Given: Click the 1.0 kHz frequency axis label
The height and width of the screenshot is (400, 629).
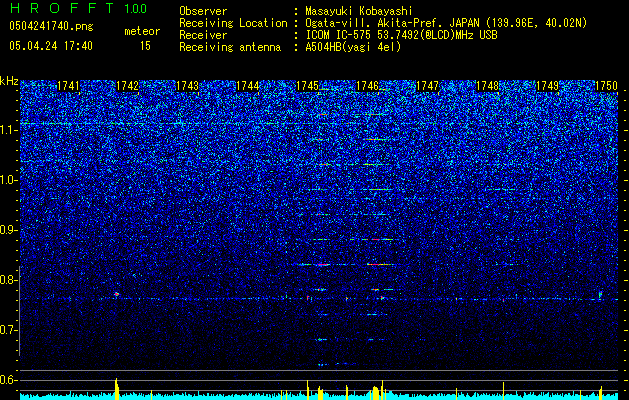Looking at the screenshot, I should (8, 180).
